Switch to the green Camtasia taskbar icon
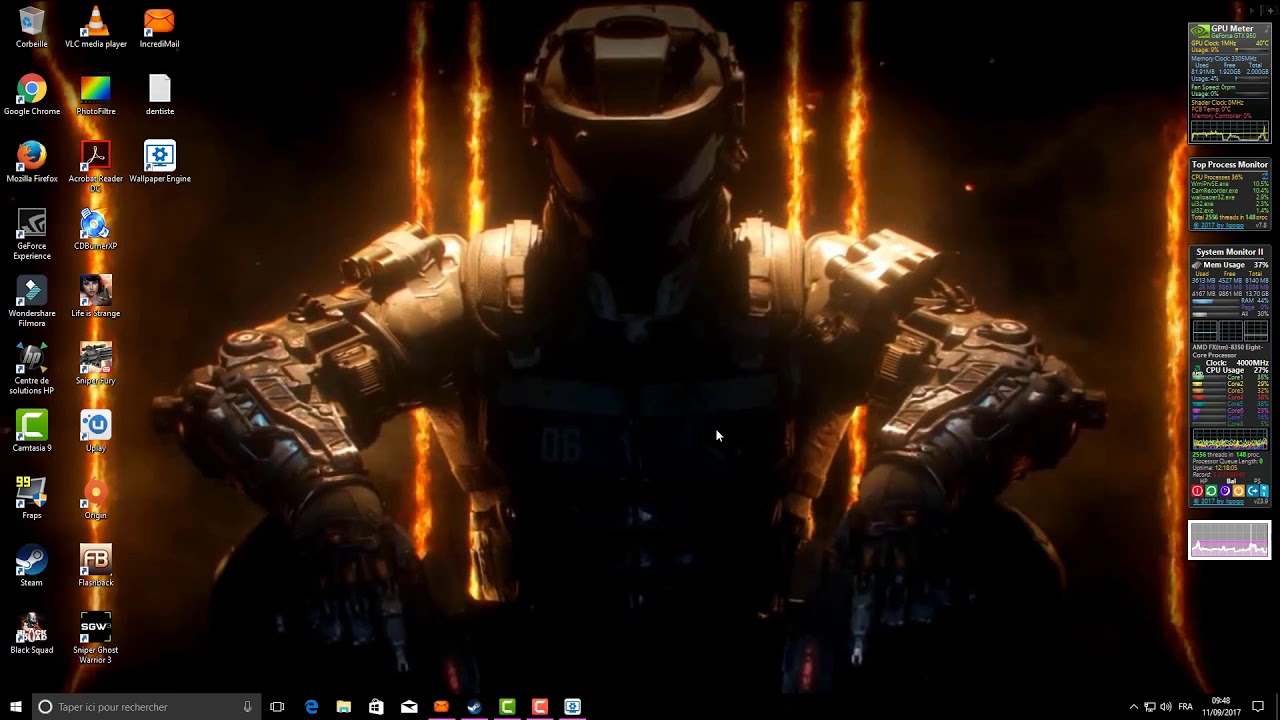Image resolution: width=1280 pixels, height=720 pixels. pos(507,707)
